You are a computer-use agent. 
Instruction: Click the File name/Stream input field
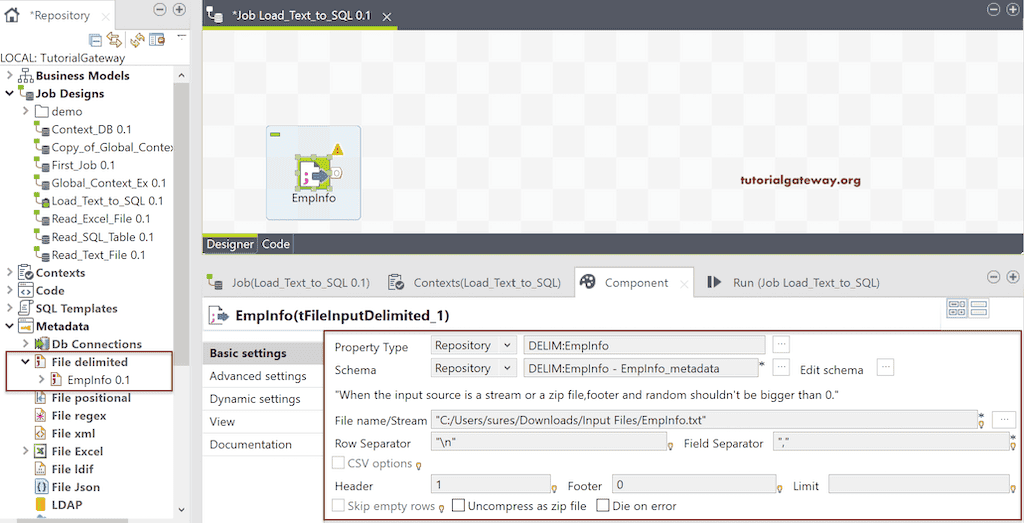coord(704,420)
